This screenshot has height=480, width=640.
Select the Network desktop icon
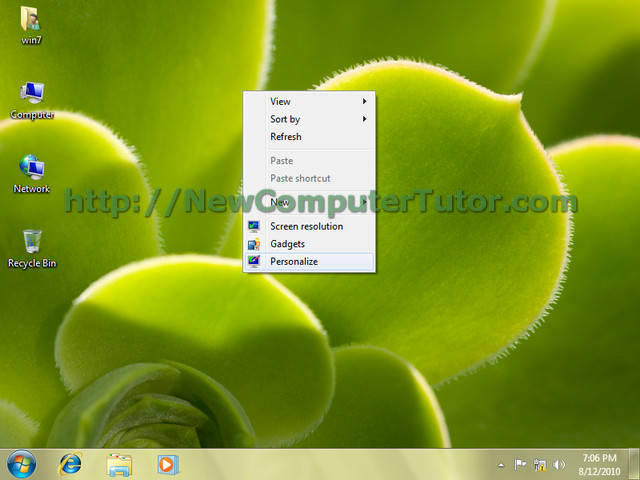click(x=32, y=174)
